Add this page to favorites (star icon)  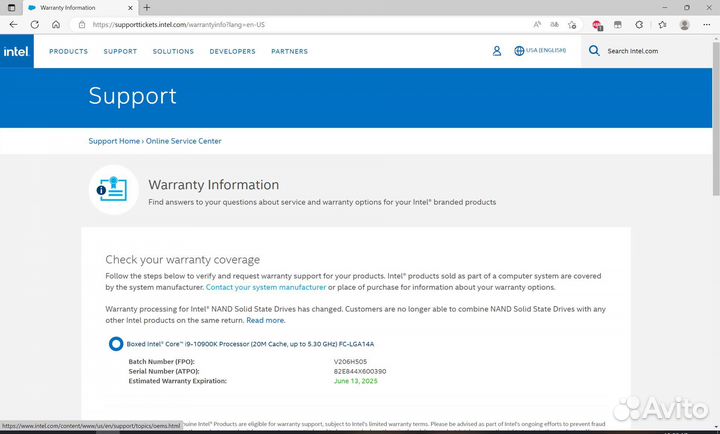point(575,24)
